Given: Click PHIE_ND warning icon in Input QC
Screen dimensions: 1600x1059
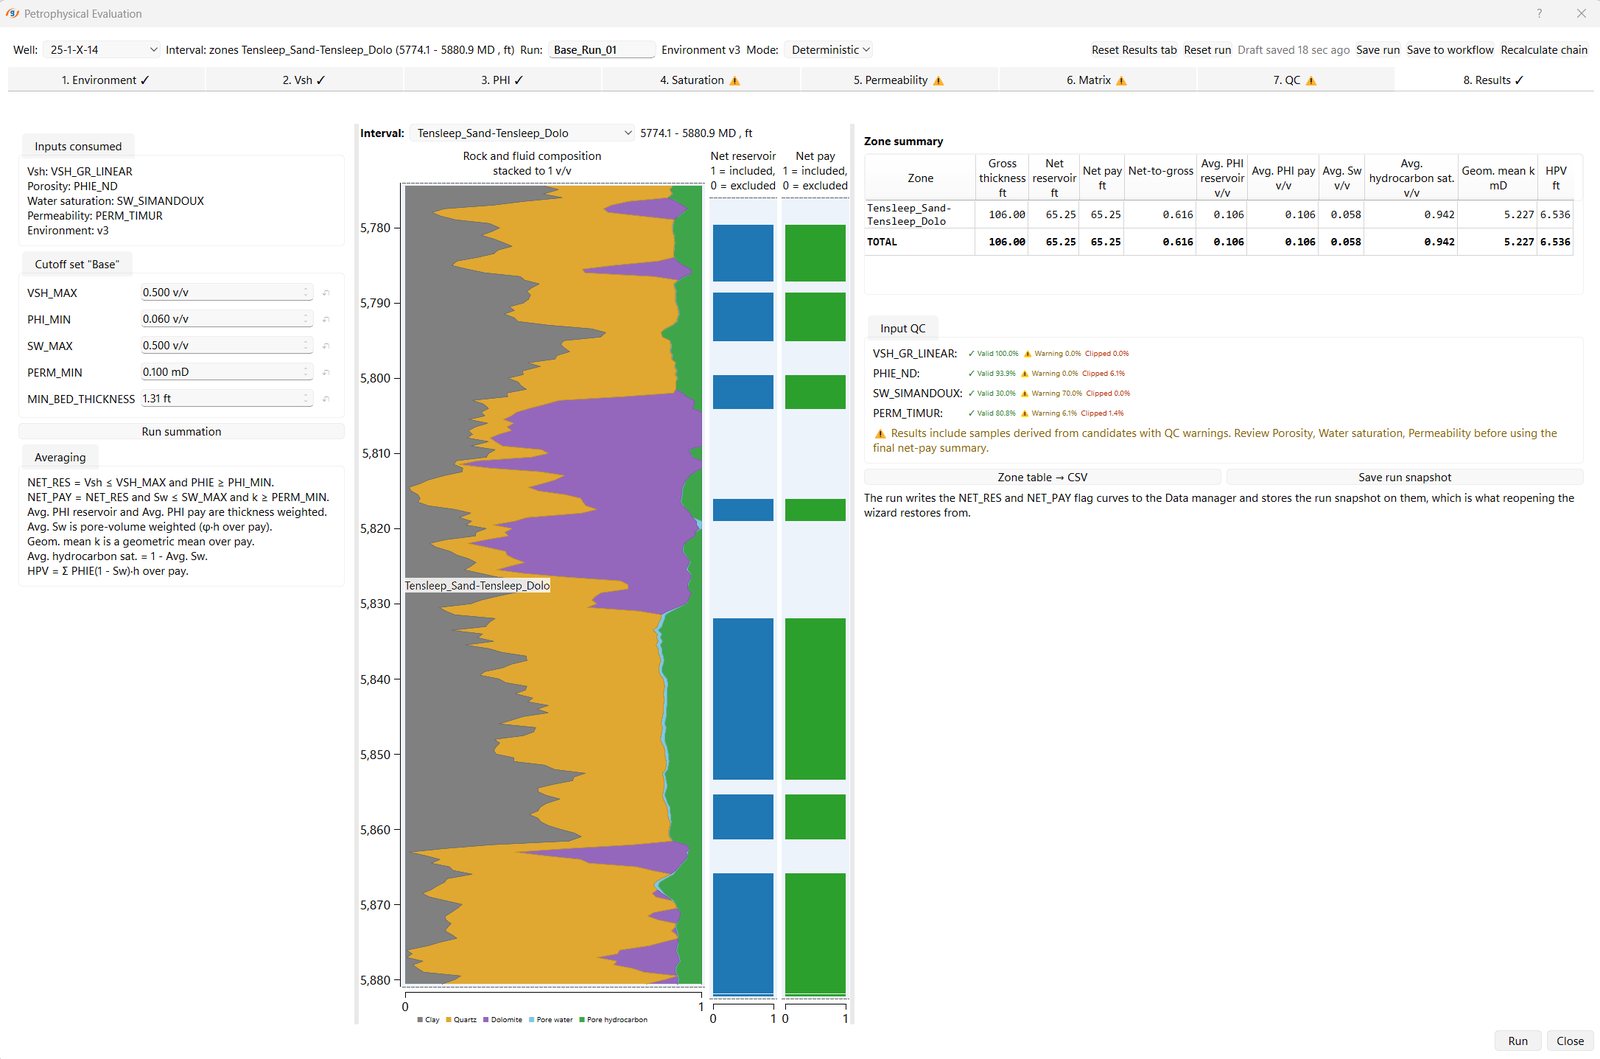Looking at the screenshot, I should click(x=1025, y=374).
